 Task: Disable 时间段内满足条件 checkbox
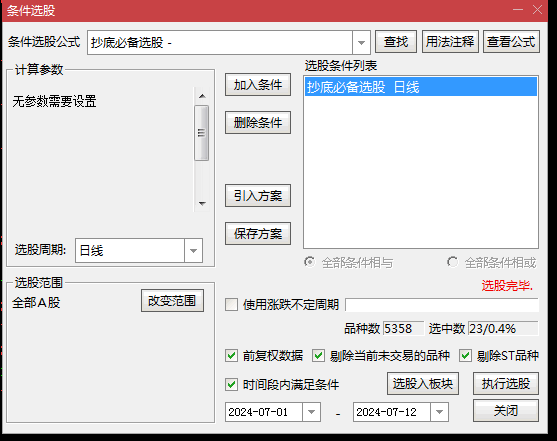point(231,384)
